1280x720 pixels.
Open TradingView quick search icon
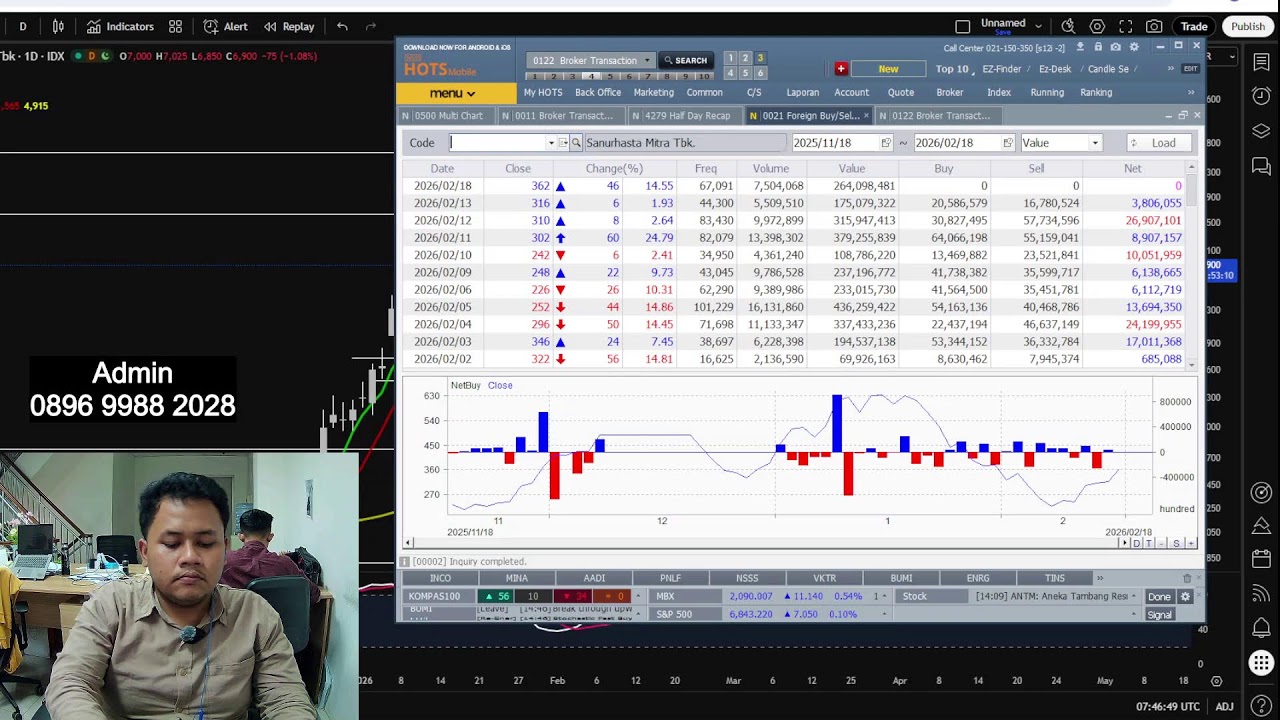[x=1068, y=27]
